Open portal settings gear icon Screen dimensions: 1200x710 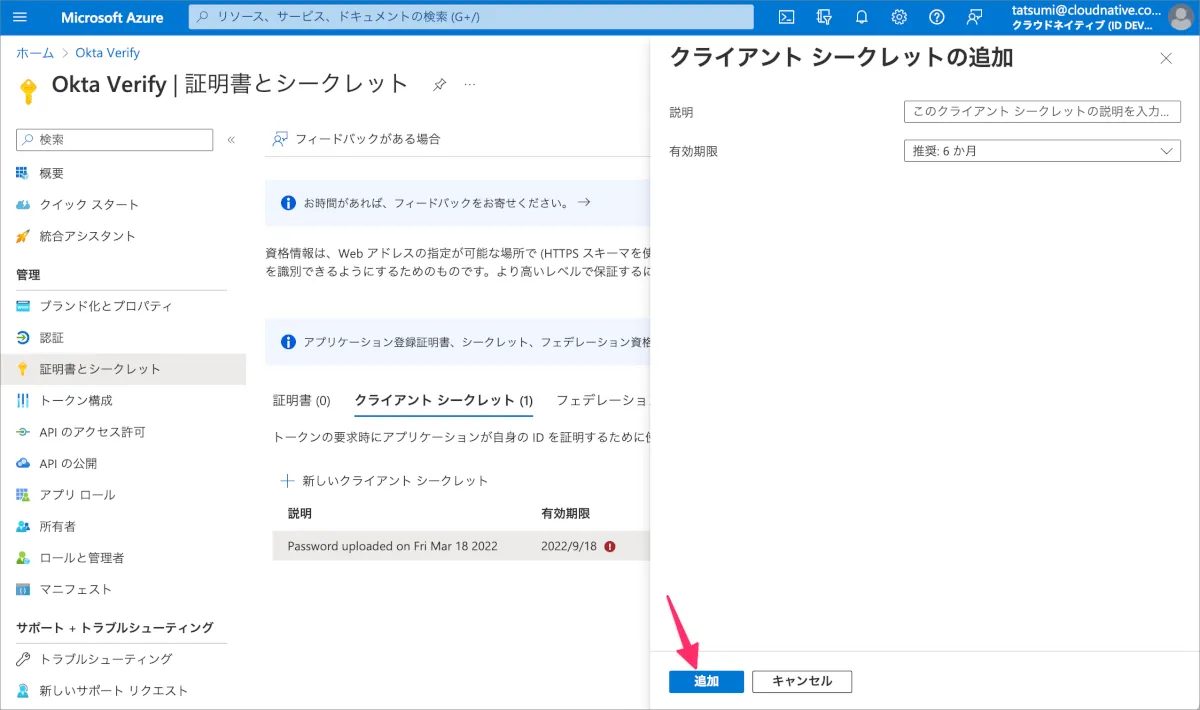899,17
